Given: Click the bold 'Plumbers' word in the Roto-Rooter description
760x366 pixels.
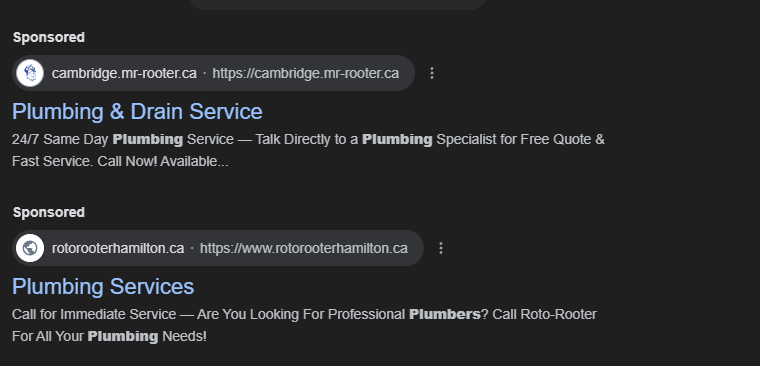Looking at the screenshot, I should pos(444,314).
